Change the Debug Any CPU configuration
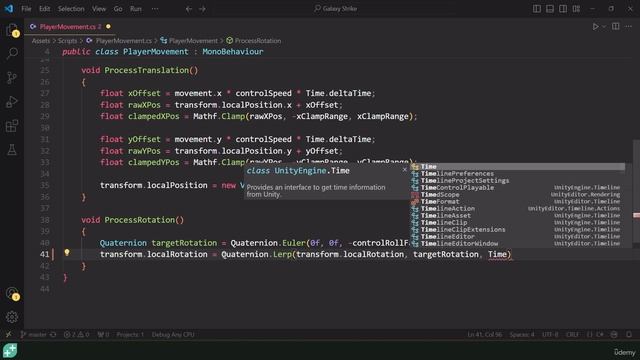This screenshot has width=640, height=360. [173, 334]
